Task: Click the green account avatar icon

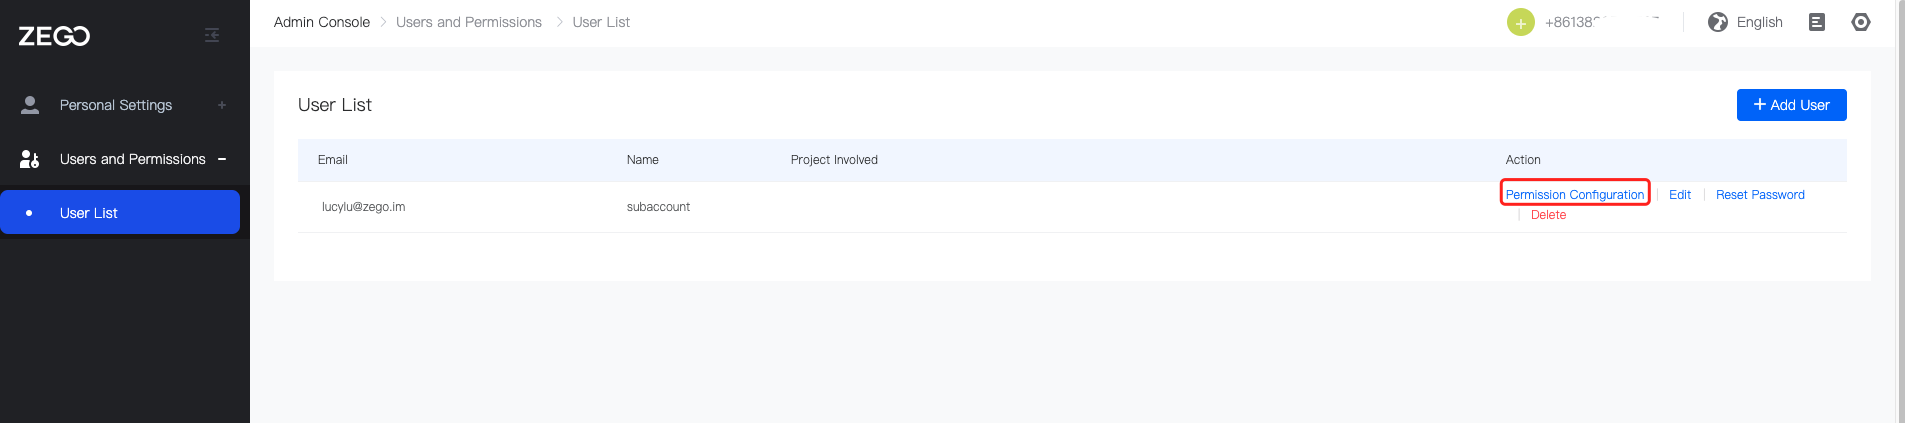Action: 1520,22
